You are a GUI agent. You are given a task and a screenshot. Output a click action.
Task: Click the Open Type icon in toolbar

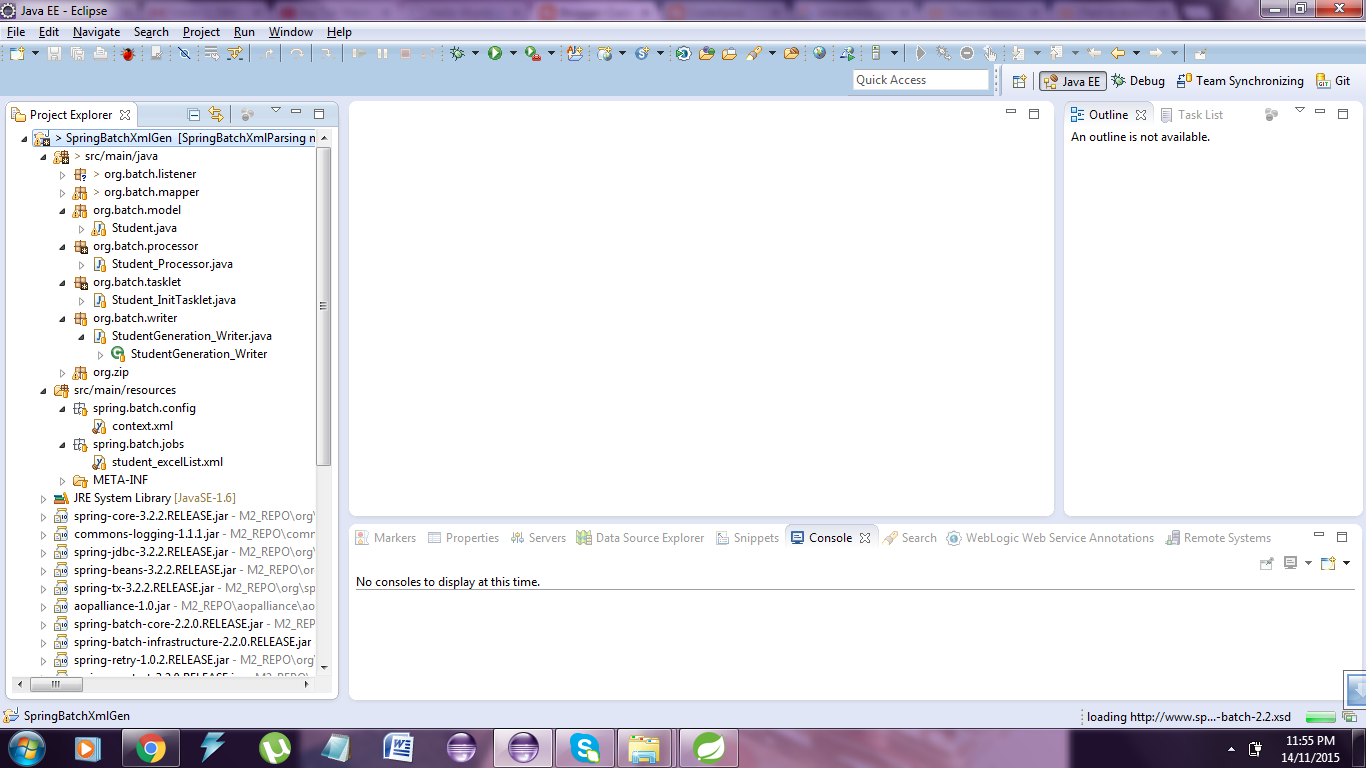tap(707, 53)
